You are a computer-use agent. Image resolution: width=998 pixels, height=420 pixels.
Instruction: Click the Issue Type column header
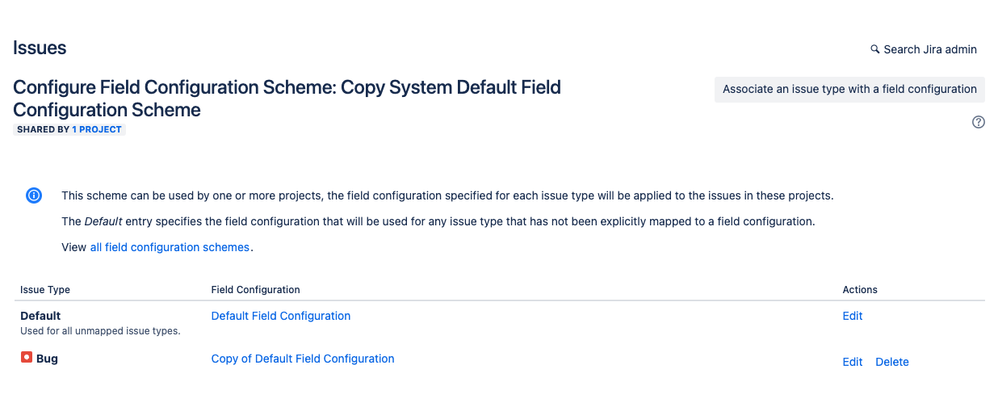point(45,290)
